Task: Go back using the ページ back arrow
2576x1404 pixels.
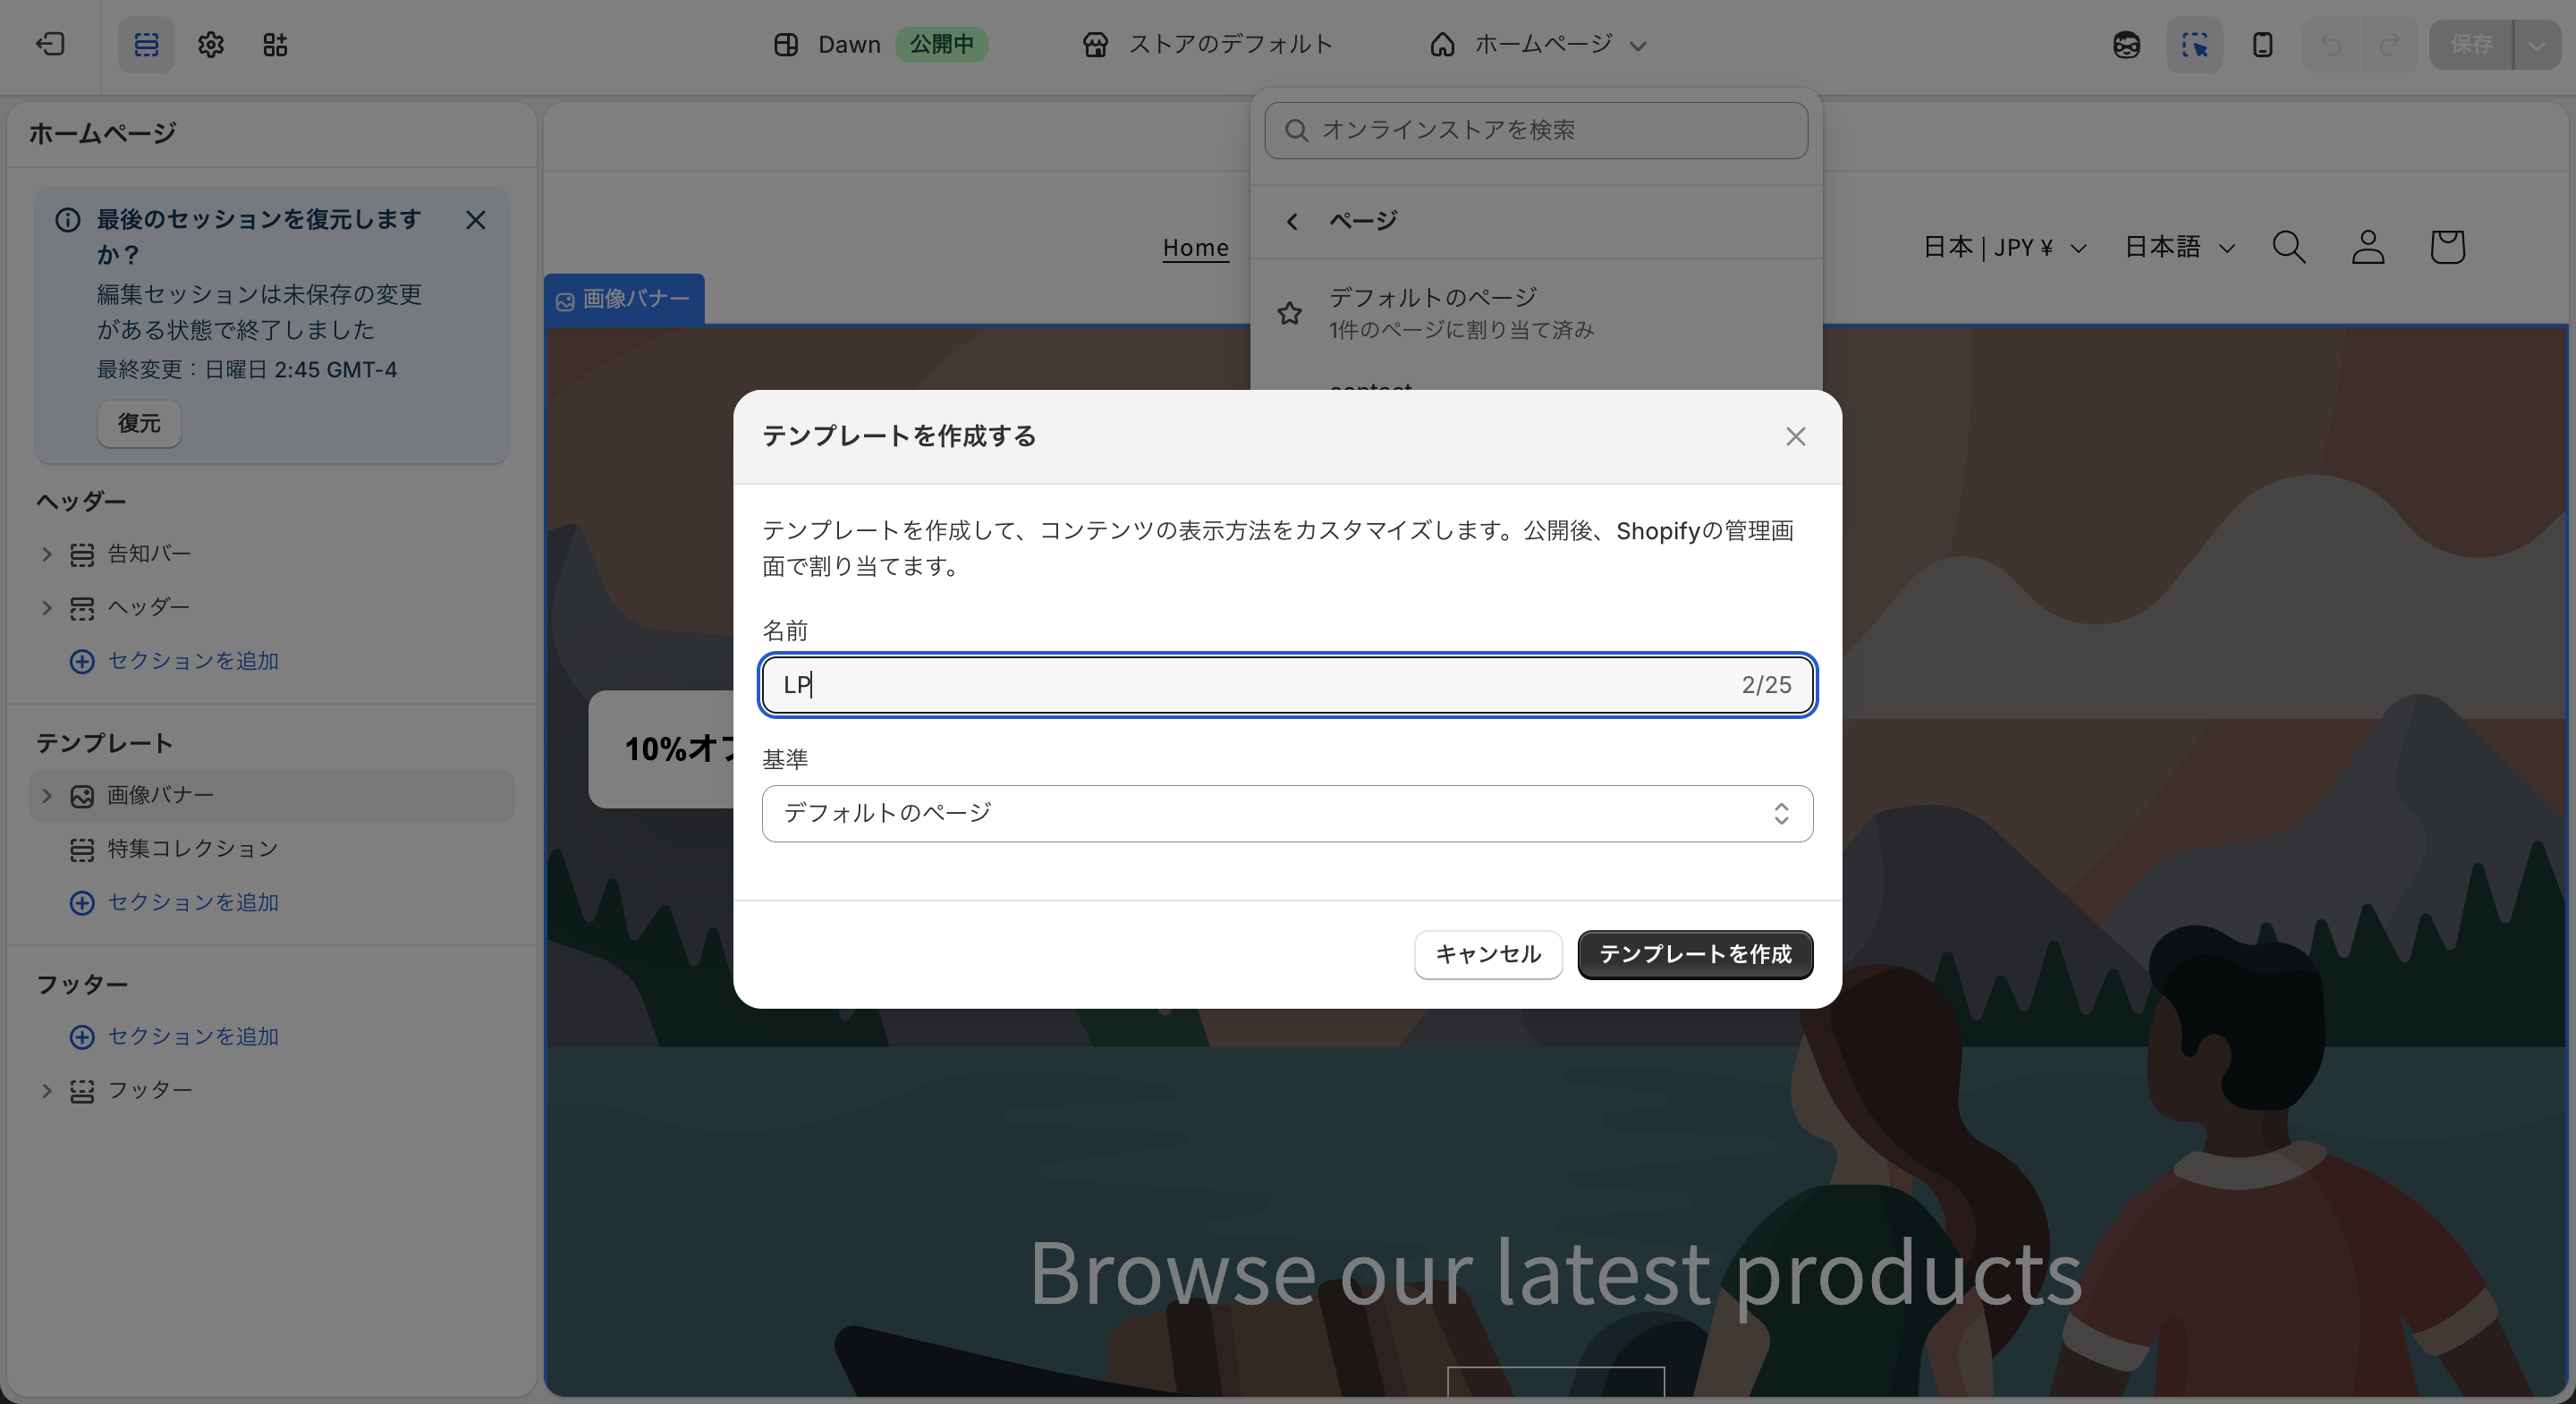Action: (1293, 220)
